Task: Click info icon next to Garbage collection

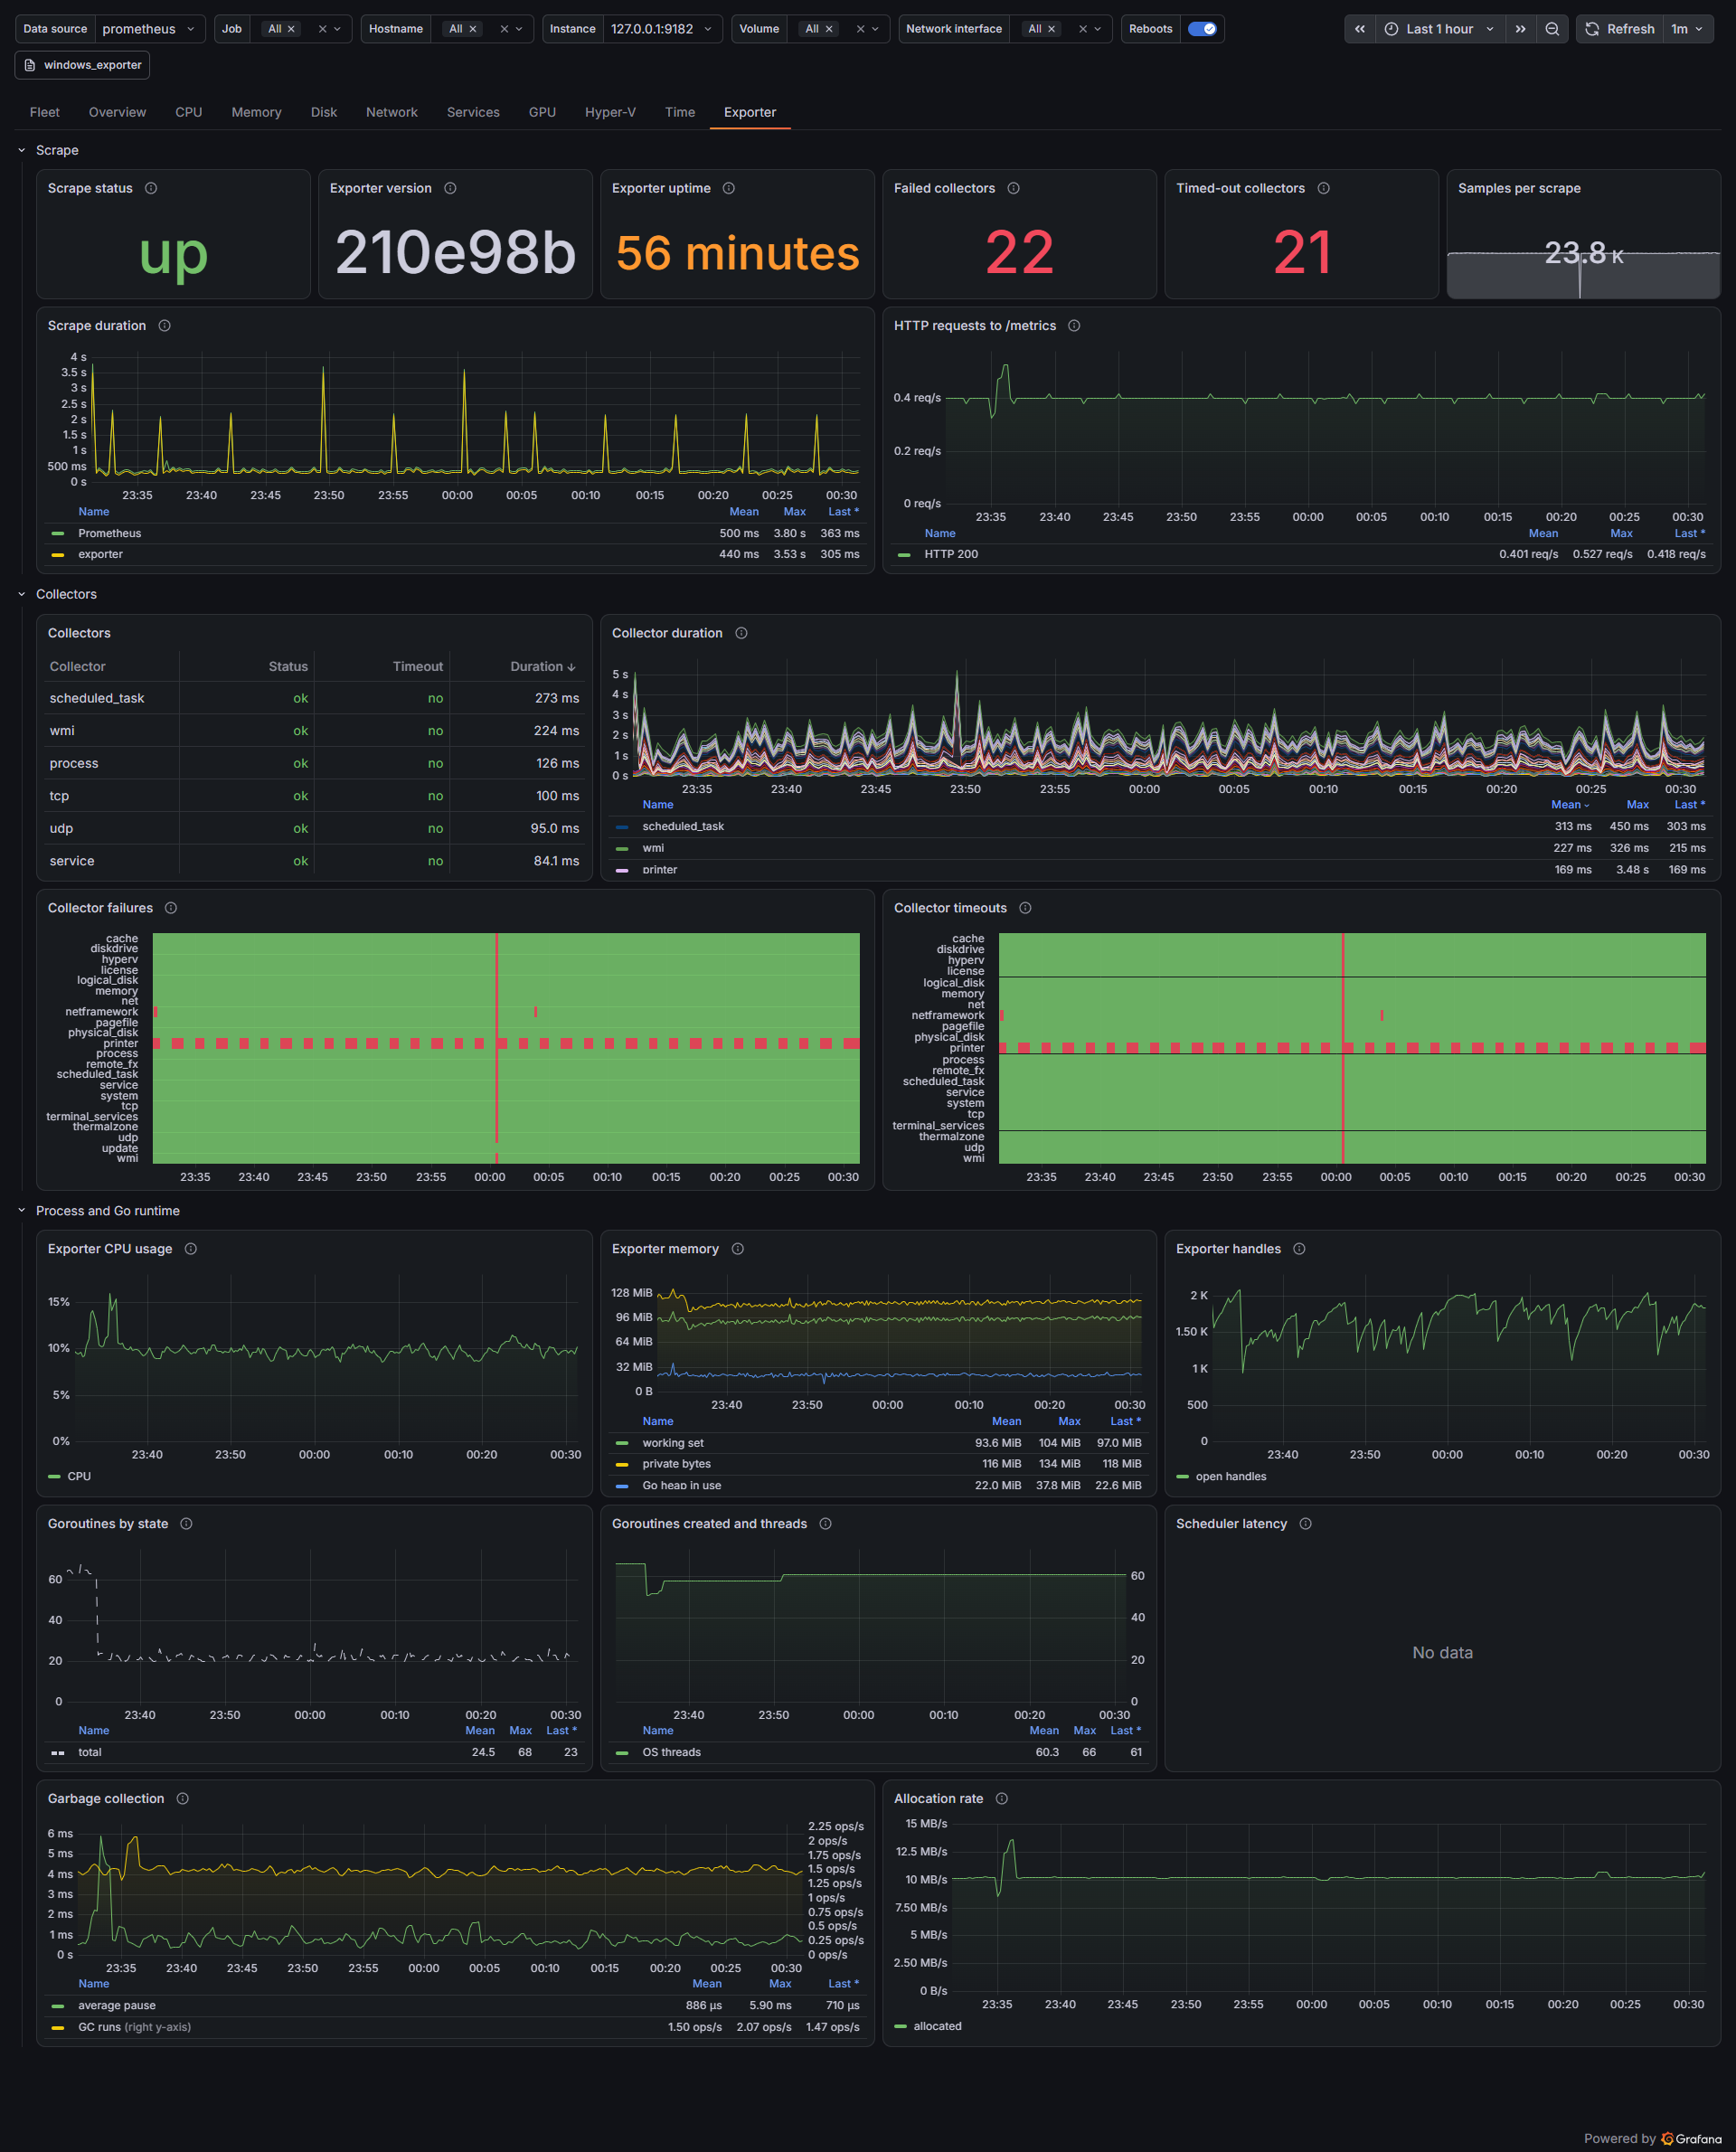Action: [x=183, y=1799]
